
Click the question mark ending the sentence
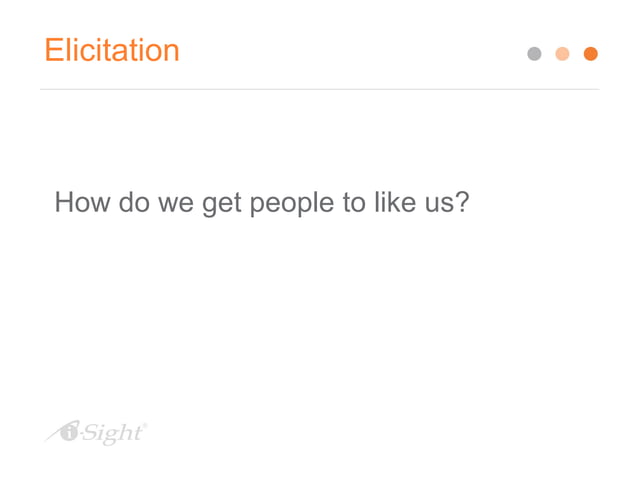(463, 201)
